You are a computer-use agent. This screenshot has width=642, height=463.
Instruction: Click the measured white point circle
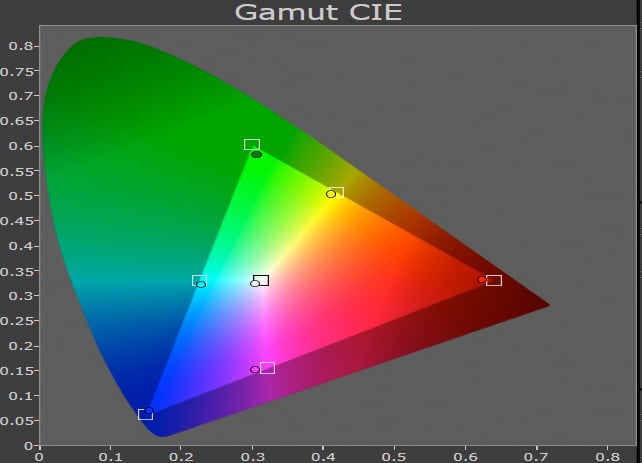(x=255, y=283)
